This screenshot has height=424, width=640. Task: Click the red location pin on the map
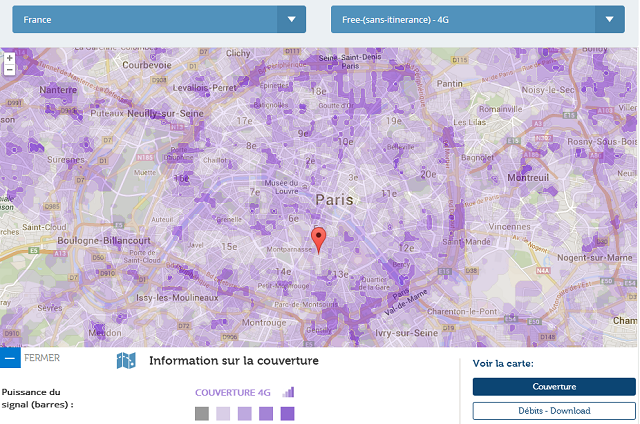(319, 240)
